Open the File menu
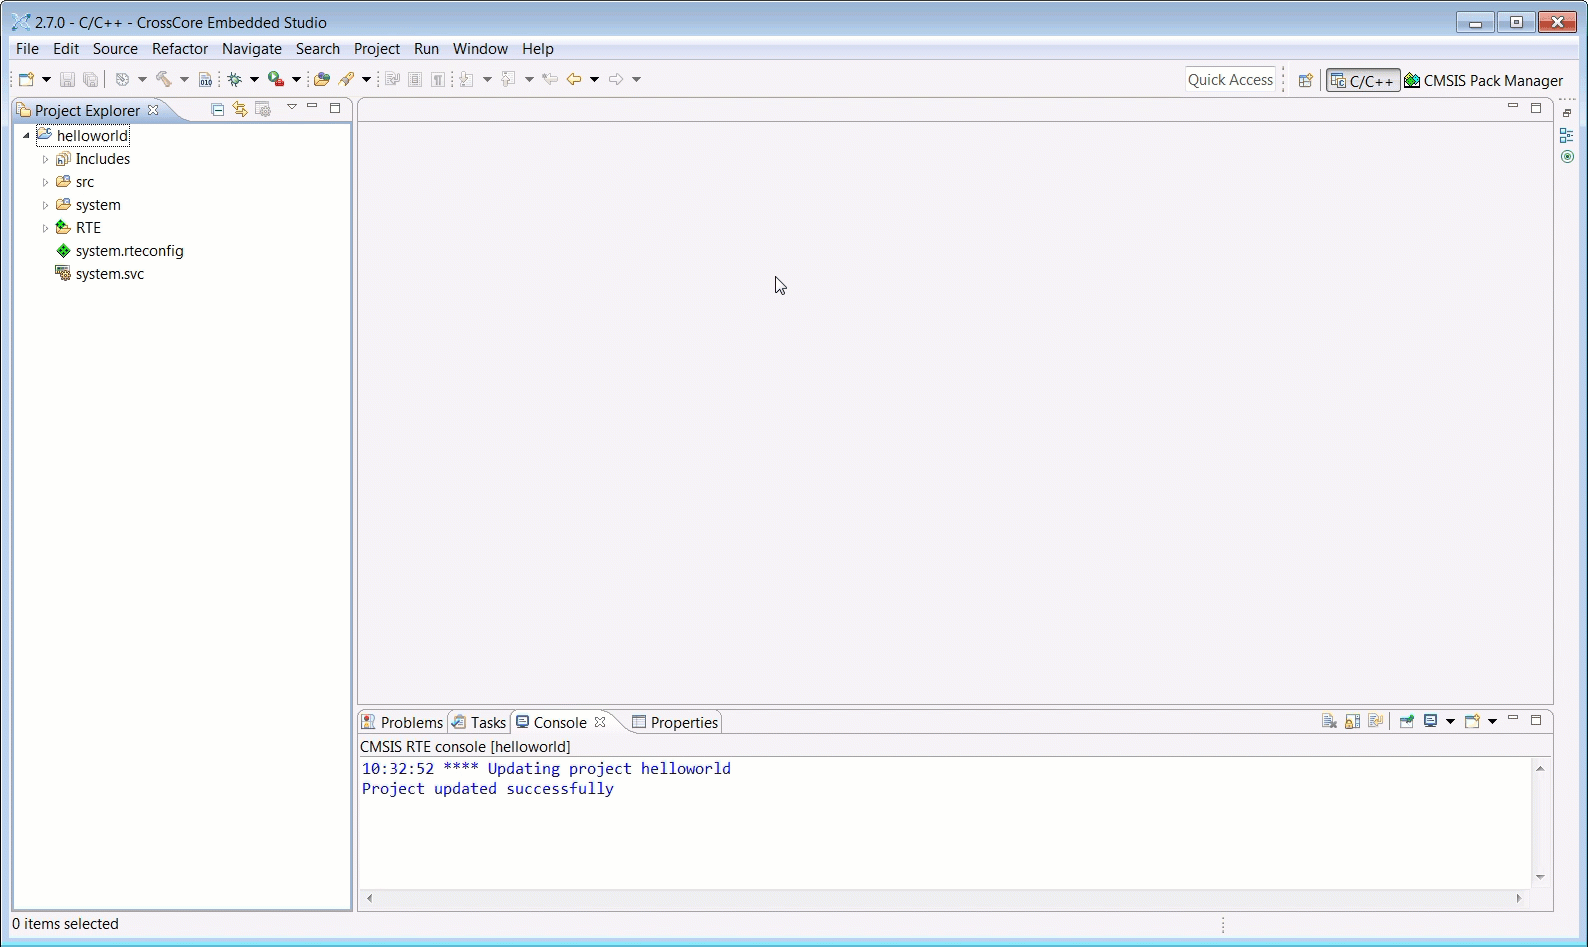1588x947 pixels. tap(27, 49)
